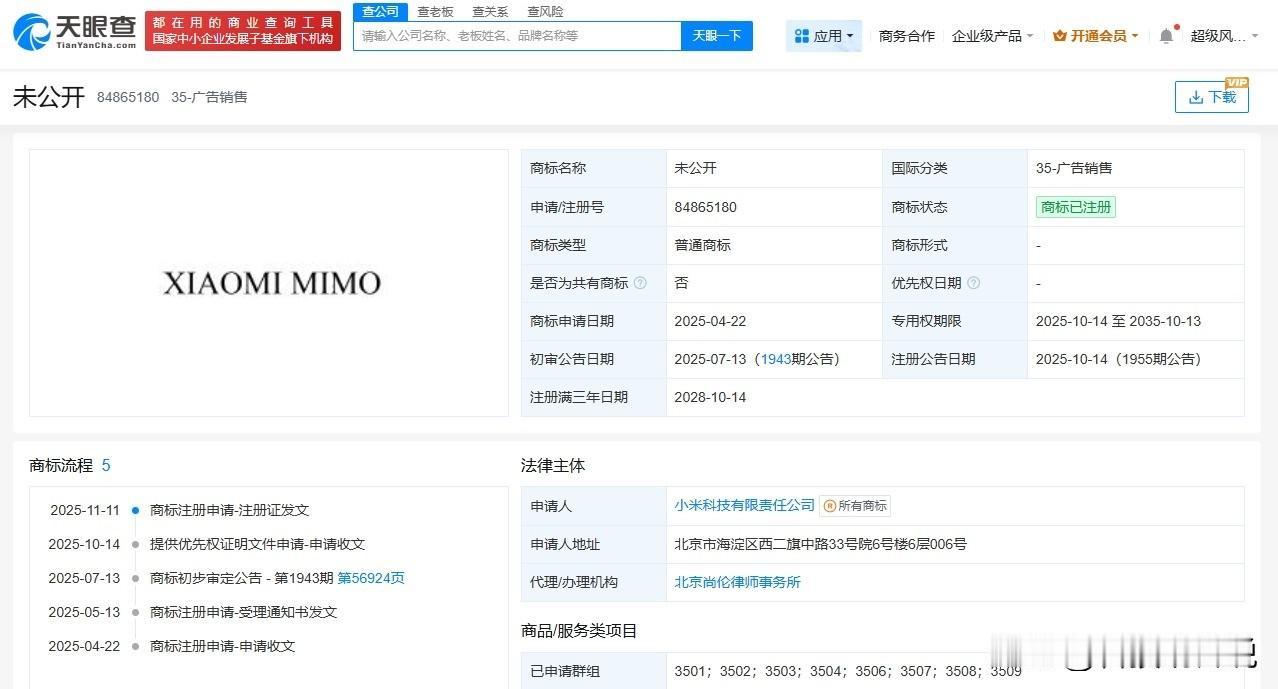The width and height of the screenshot is (1278, 689).
Task: Open the notification bell icon
Action: (x=1166, y=36)
